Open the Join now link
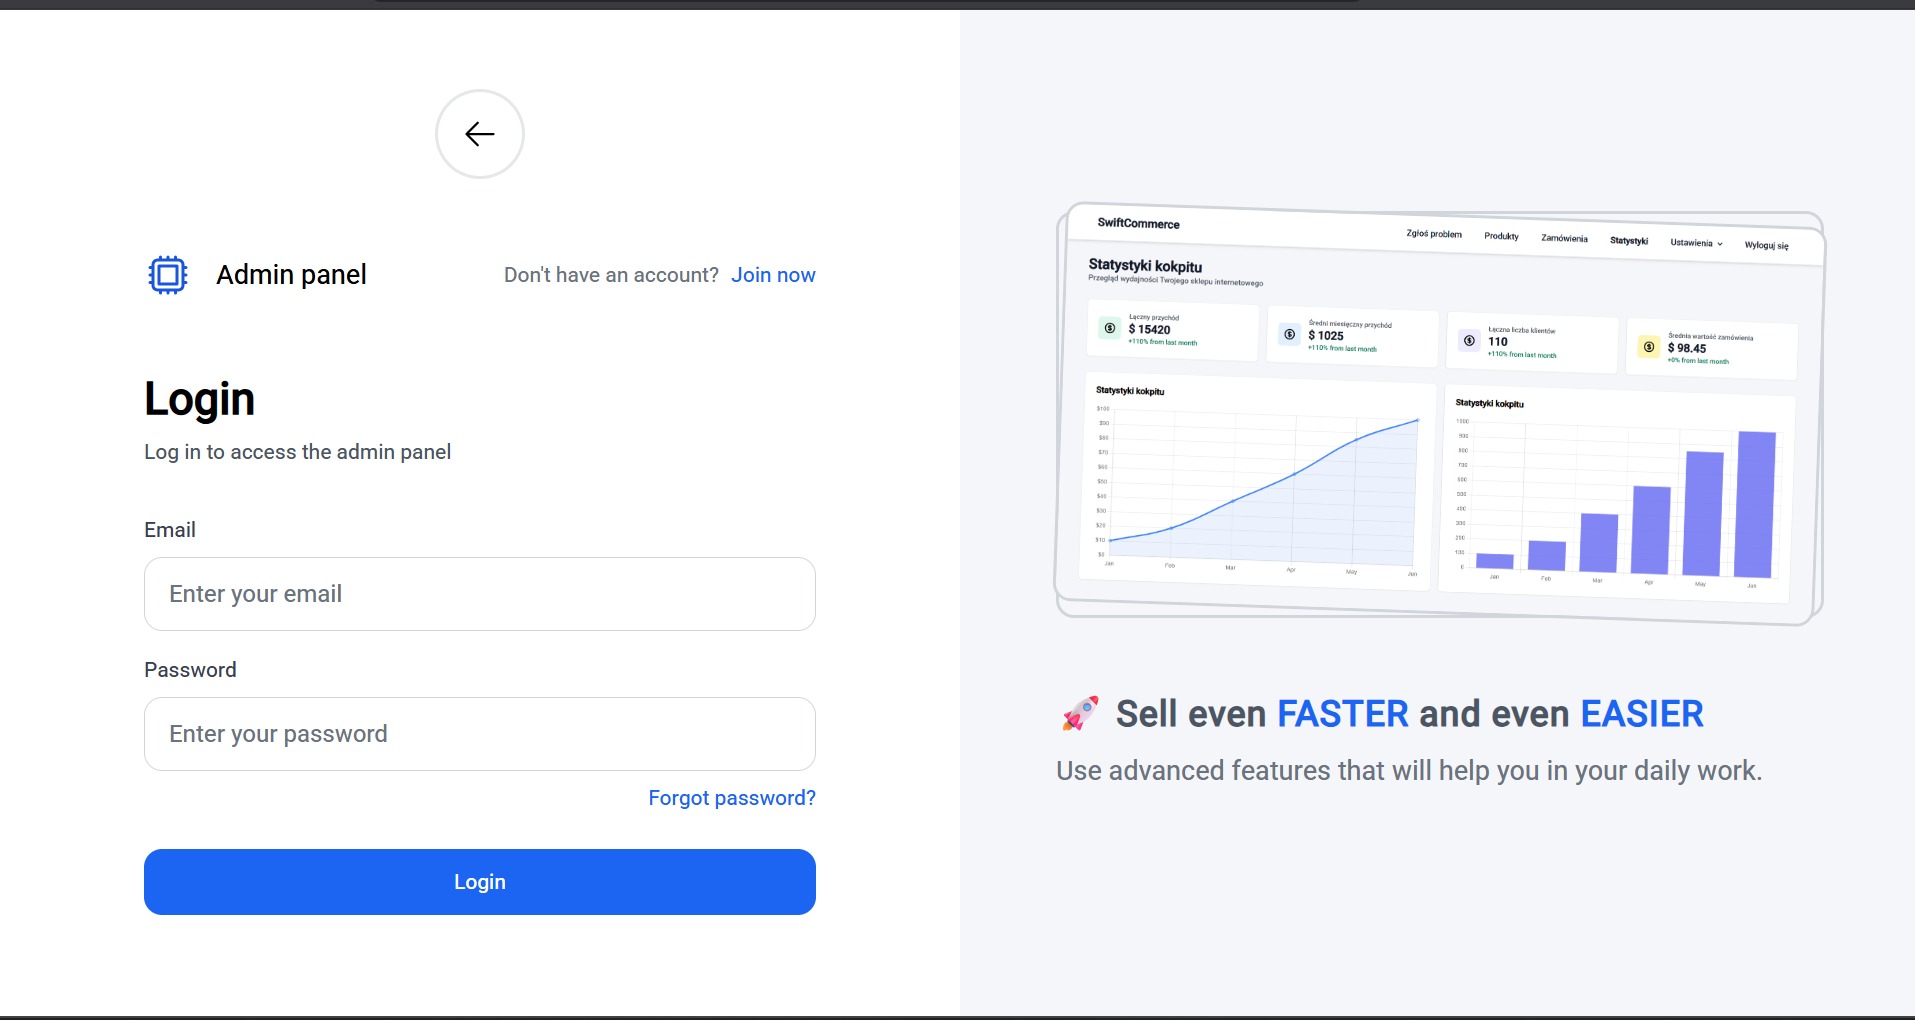 tap(773, 275)
